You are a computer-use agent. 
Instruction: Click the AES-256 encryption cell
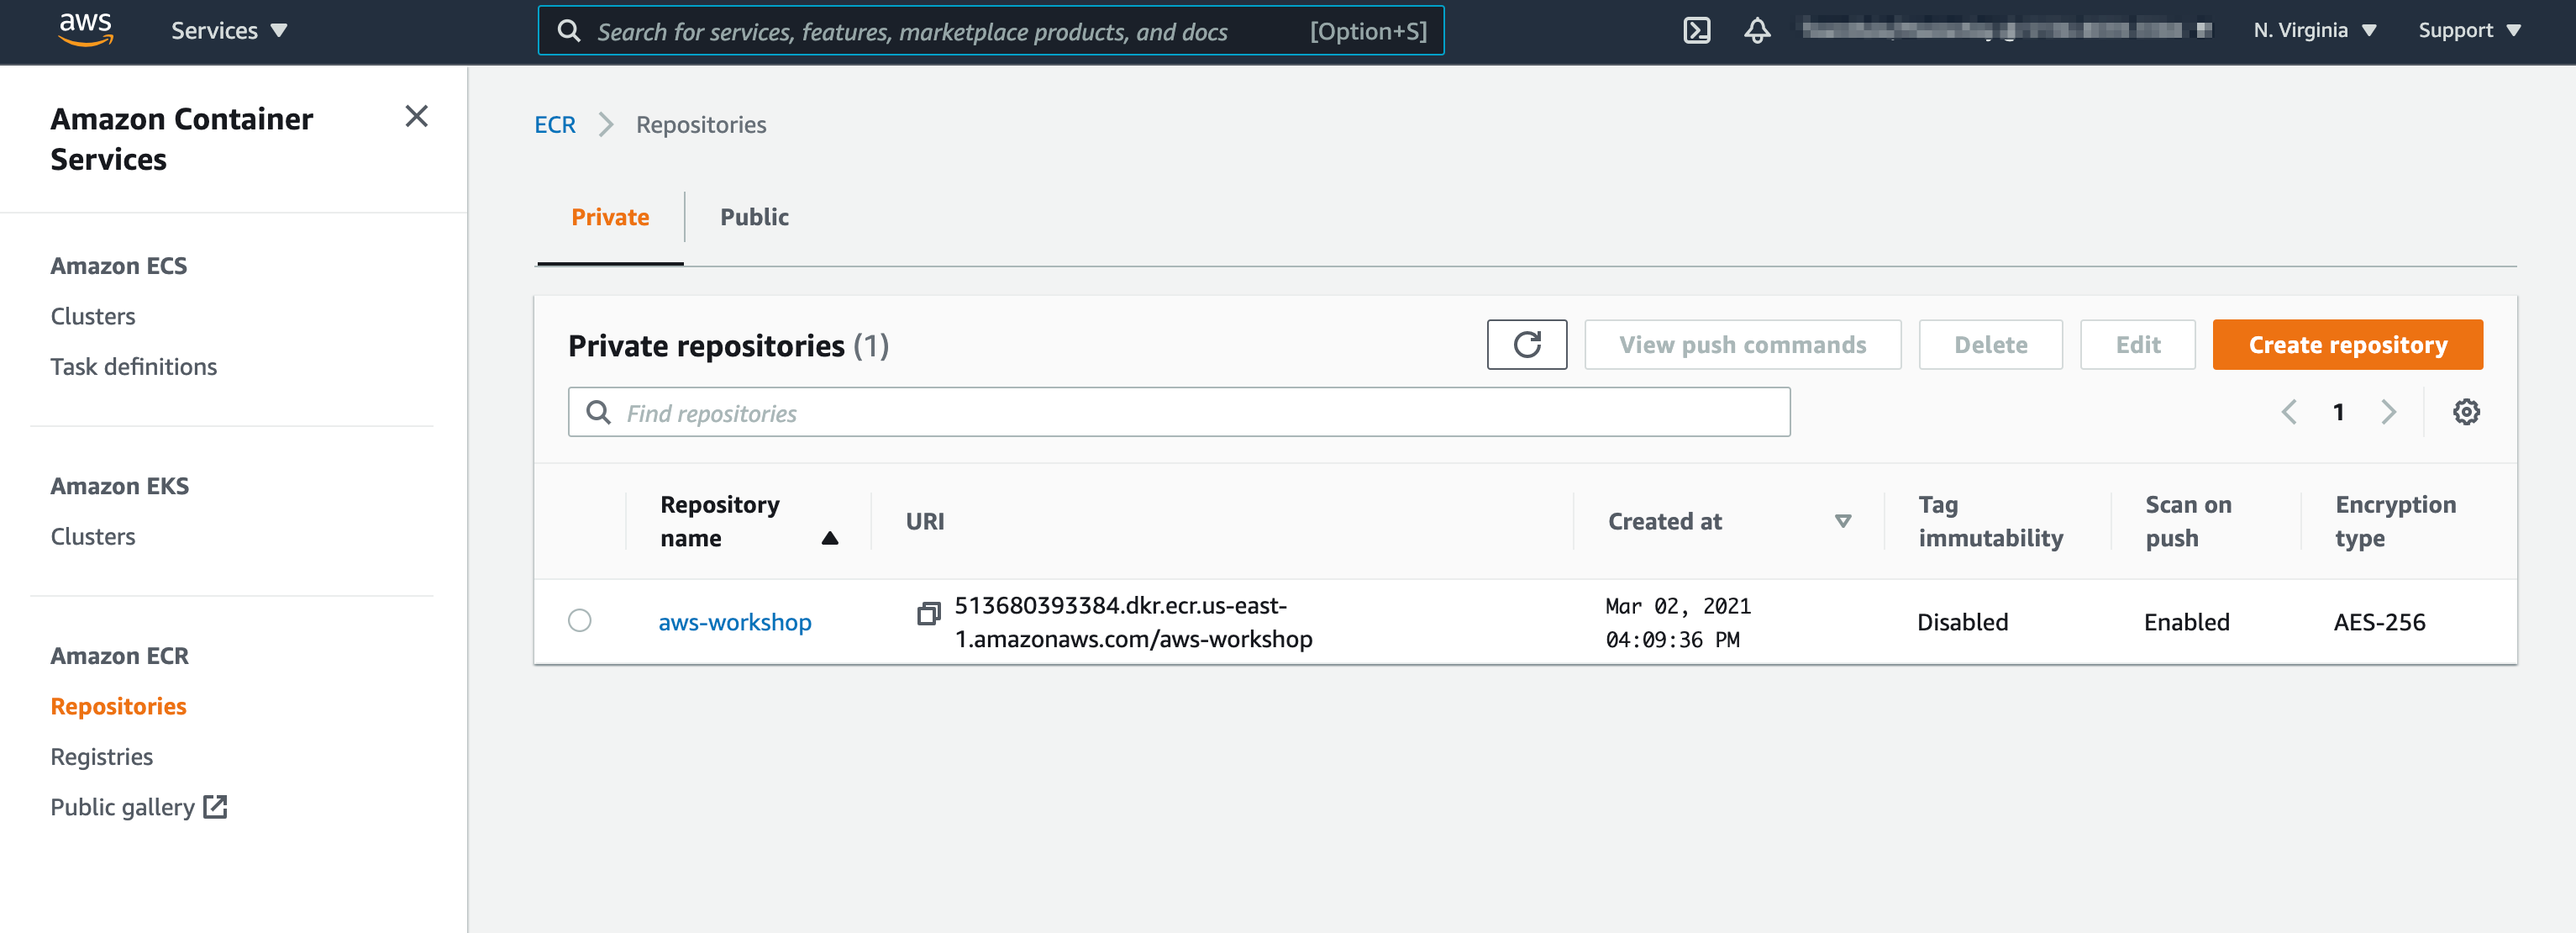click(2379, 622)
